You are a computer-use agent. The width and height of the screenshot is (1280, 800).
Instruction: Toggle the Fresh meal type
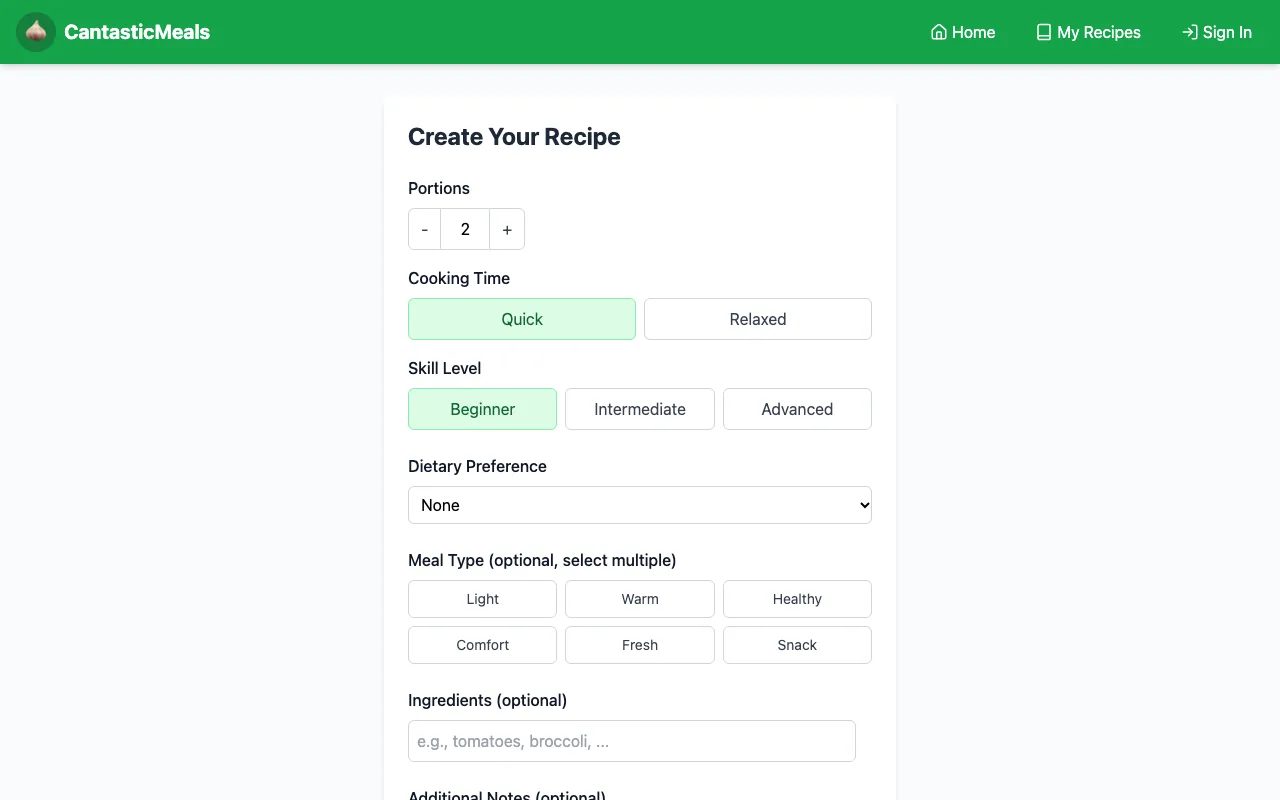point(640,645)
